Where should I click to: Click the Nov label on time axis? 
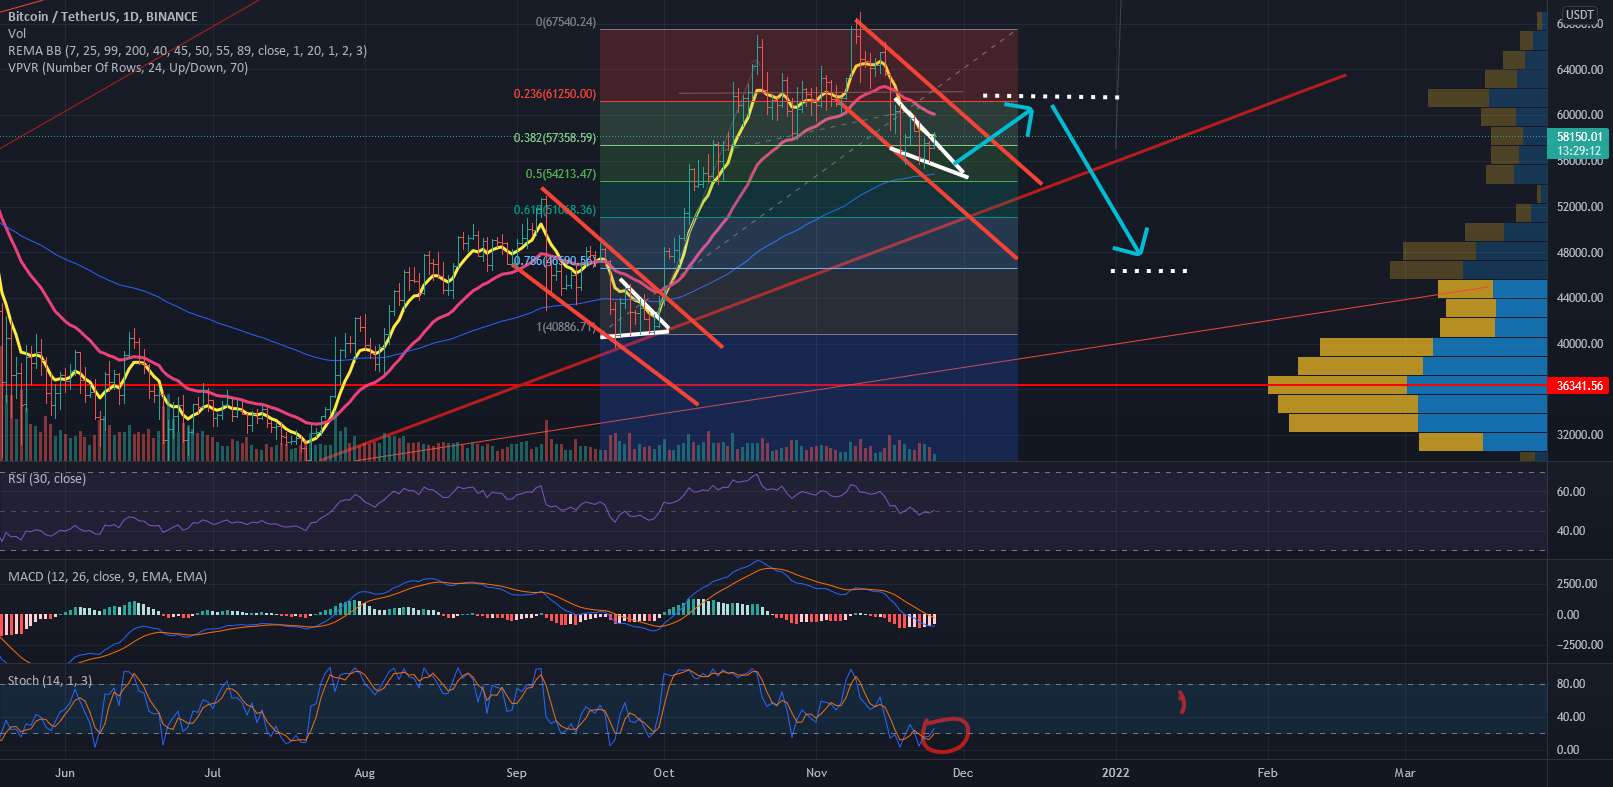click(817, 773)
